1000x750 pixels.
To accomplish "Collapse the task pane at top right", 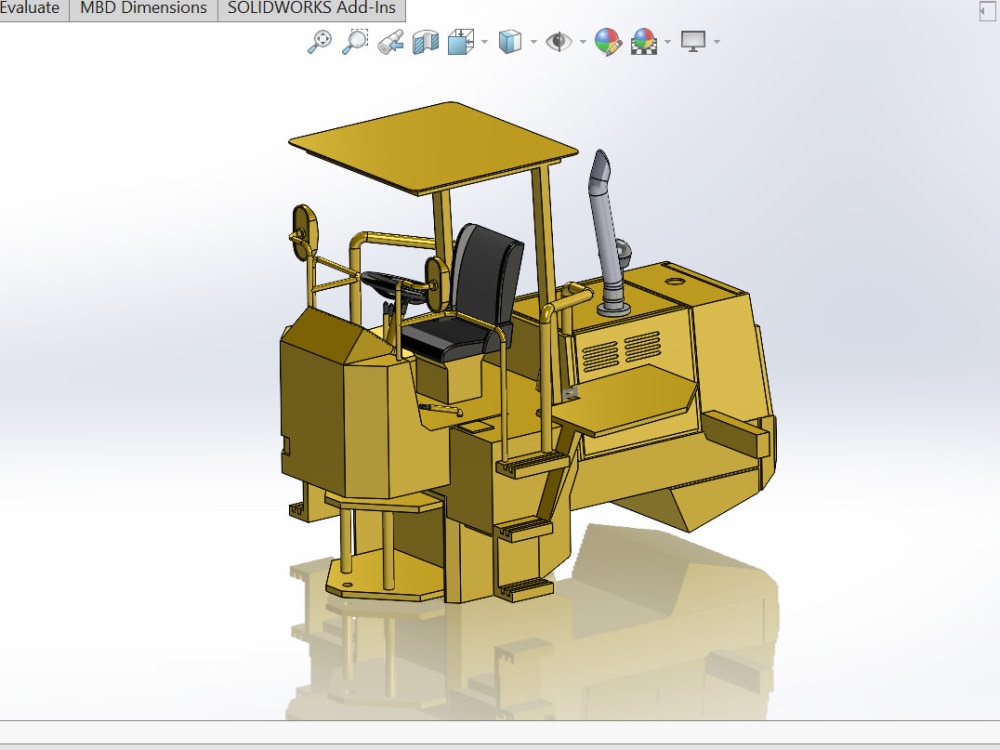I will pos(986,11).
